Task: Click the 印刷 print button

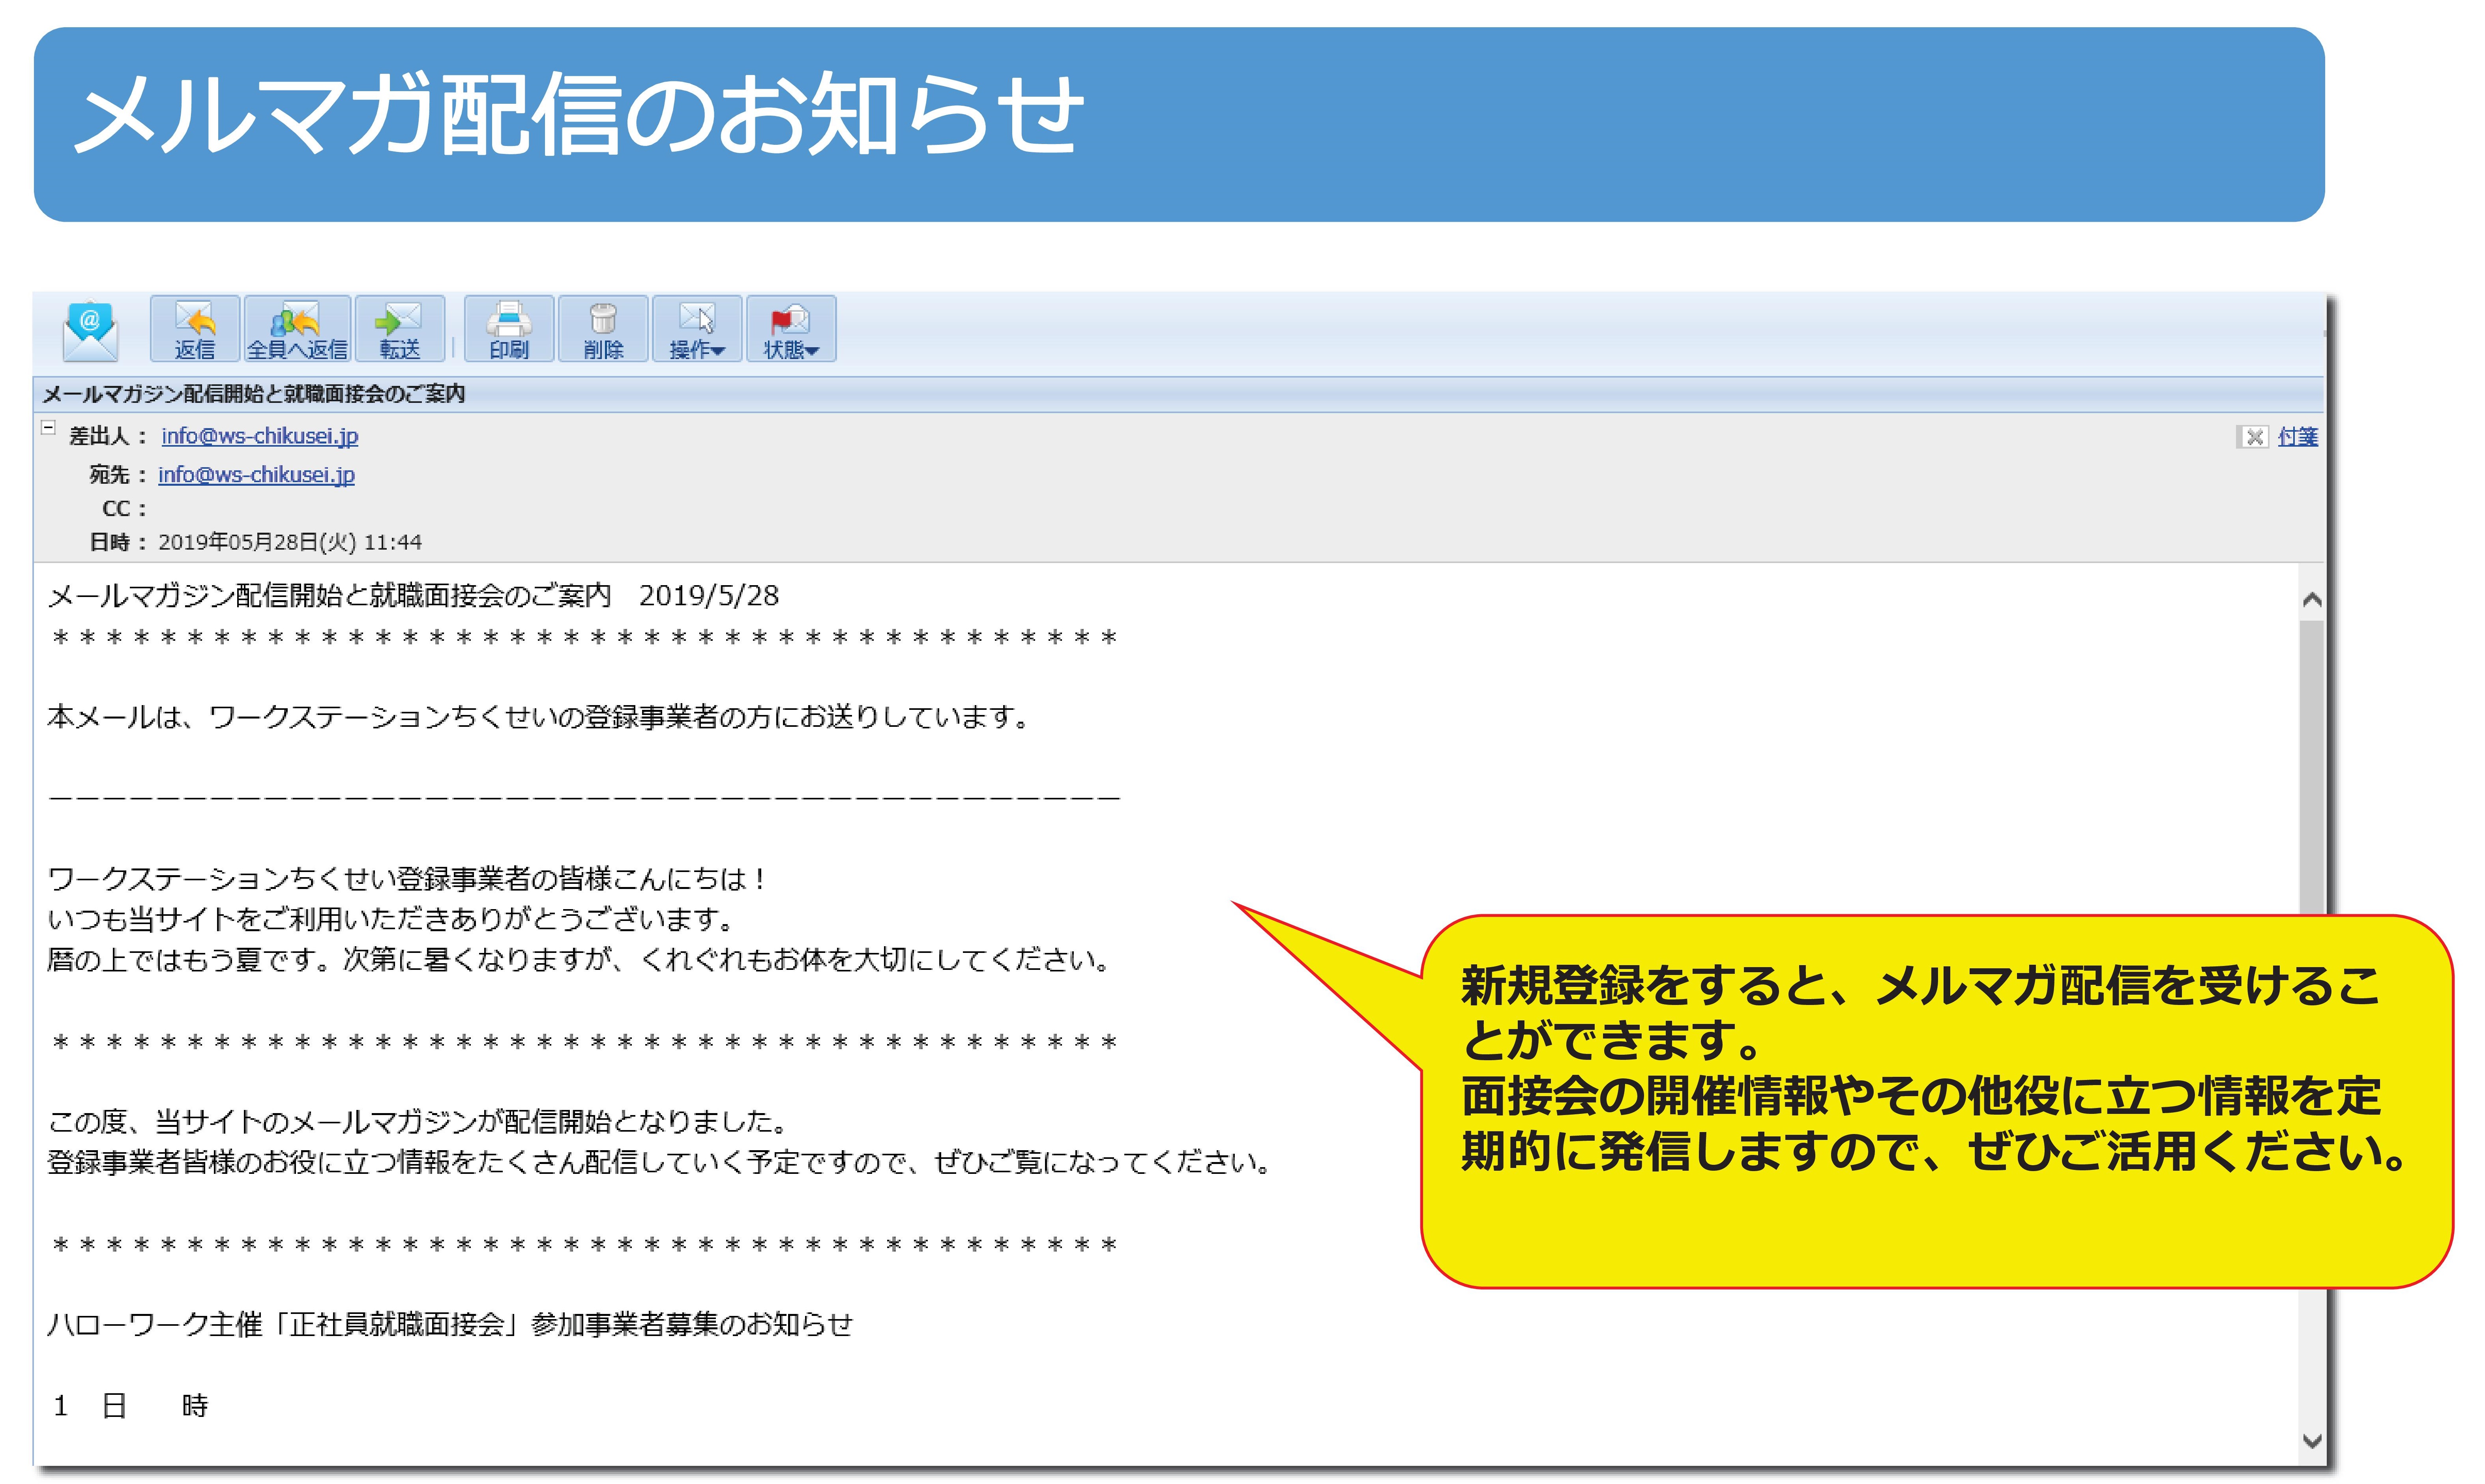Action: click(509, 329)
